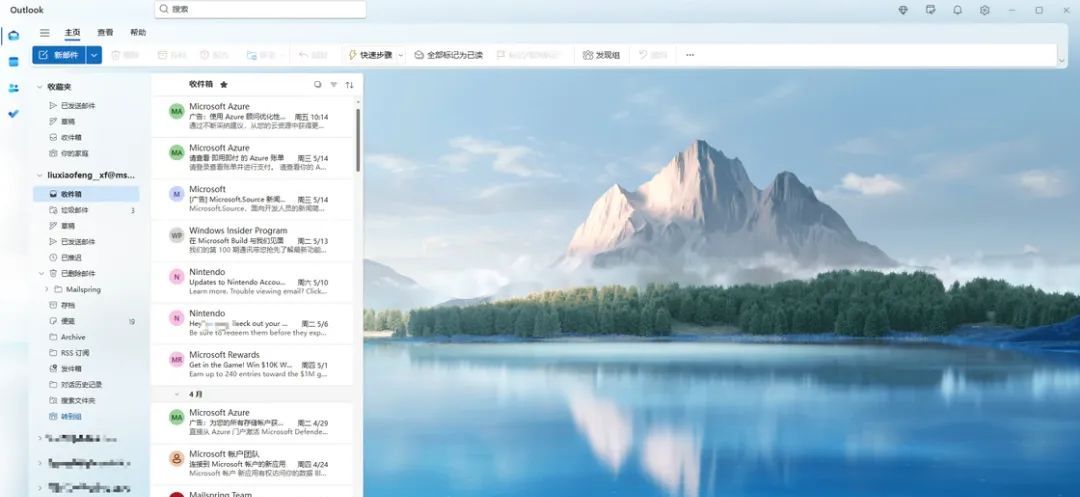The height and width of the screenshot is (497, 1080).
Task: Expand the first blurred account below 转到组
Action: click(x=40, y=438)
